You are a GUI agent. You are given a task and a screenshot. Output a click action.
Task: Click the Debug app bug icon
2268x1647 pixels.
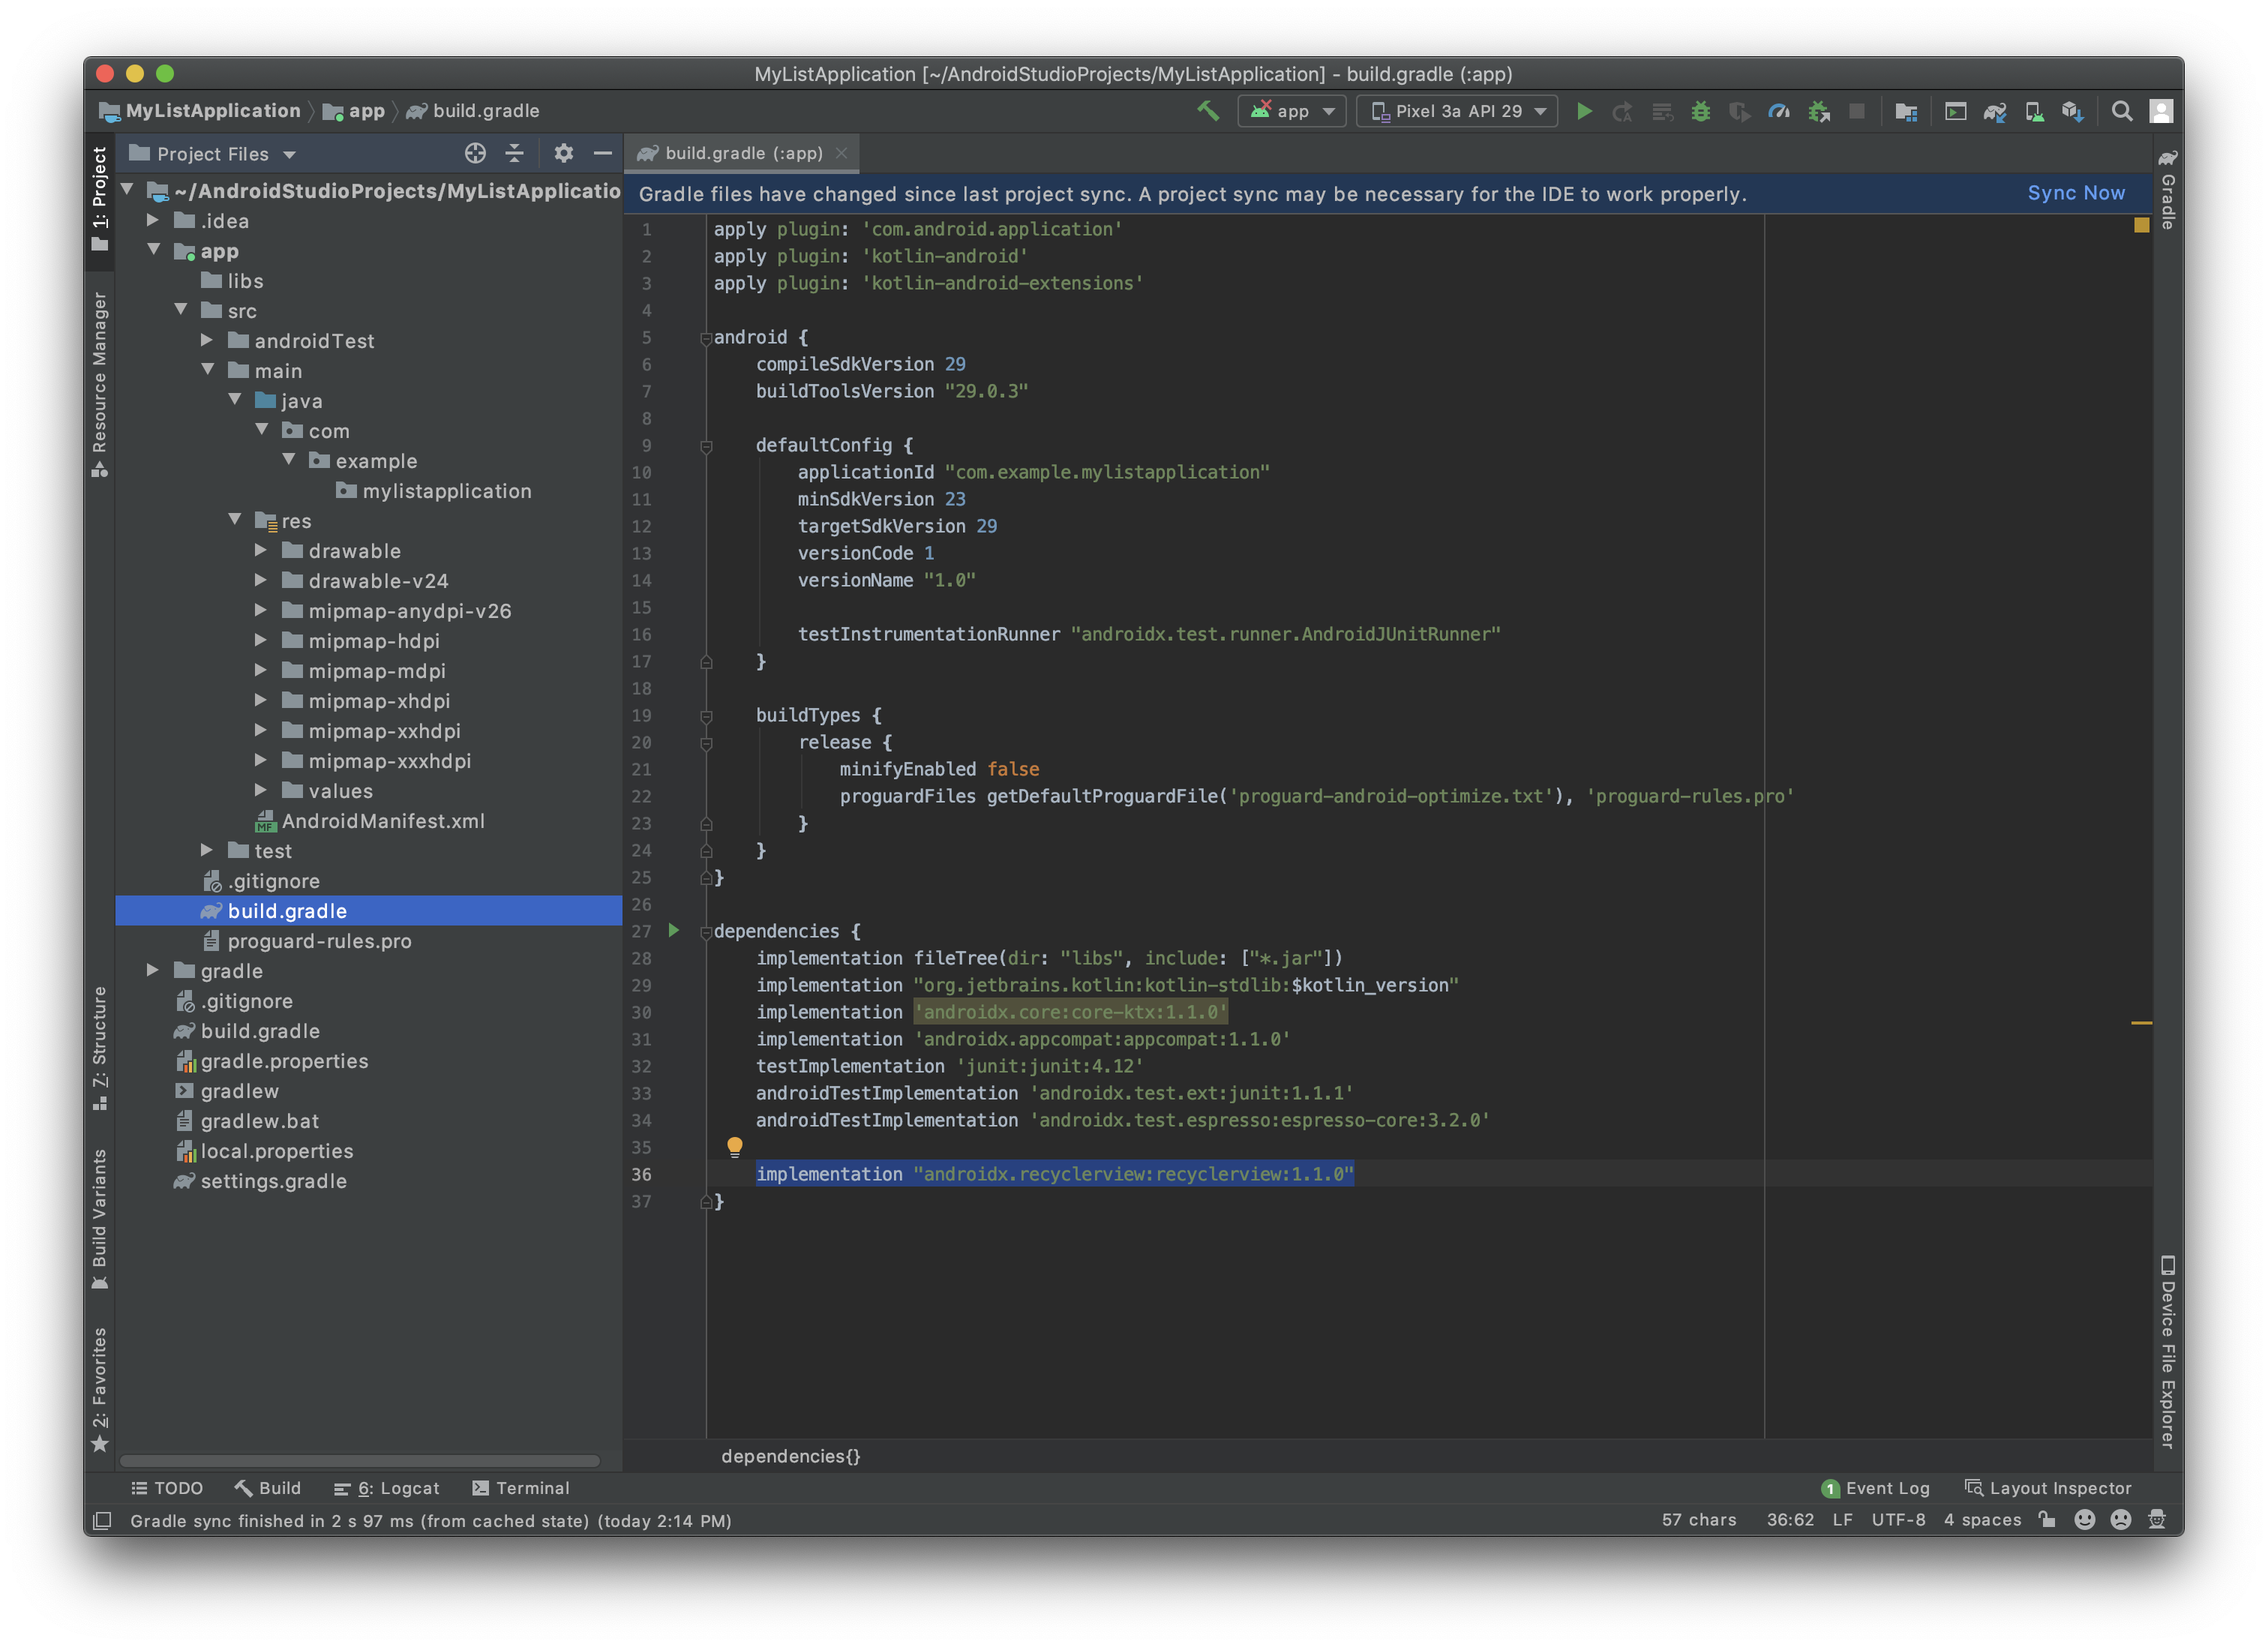pos(1700,111)
